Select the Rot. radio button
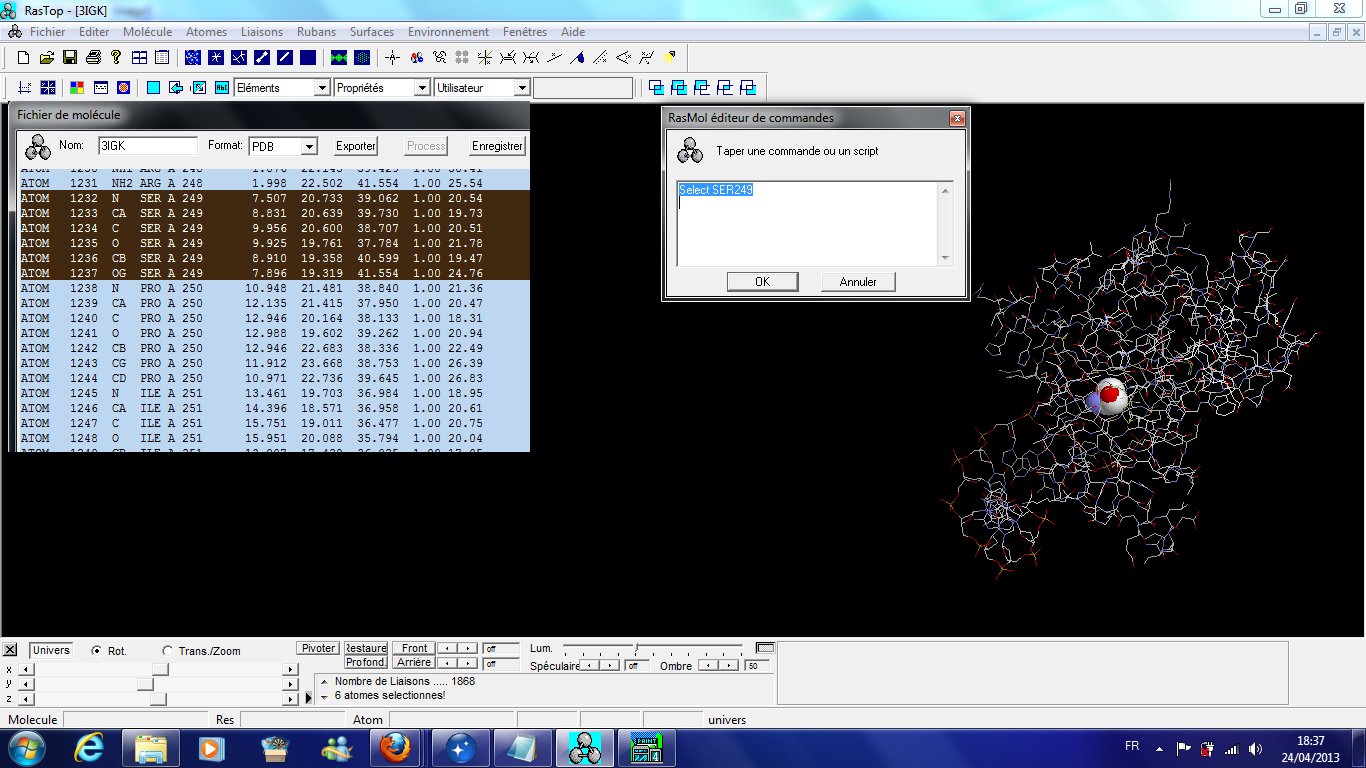The height and width of the screenshot is (768, 1366). [97, 651]
